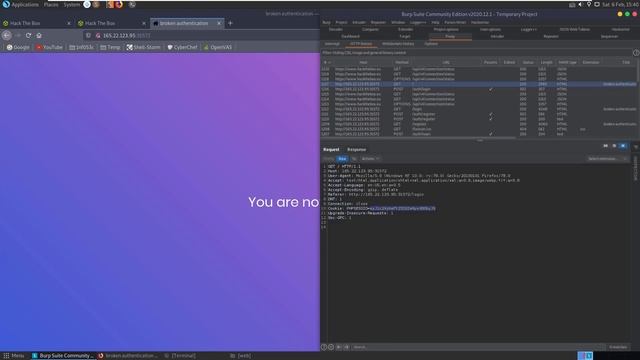
Task: Open the Shell-Storm bookmark
Action: pos(143,47)
